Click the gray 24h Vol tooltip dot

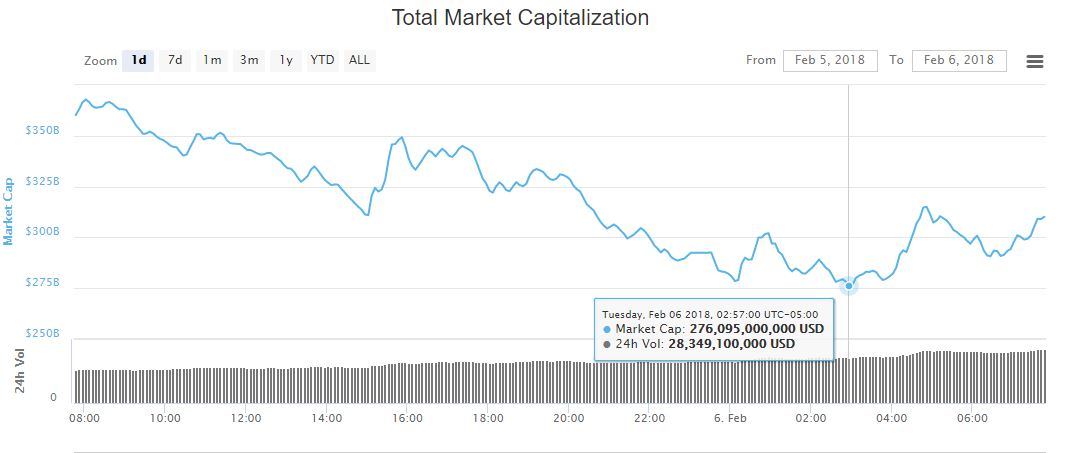[x=607, y=344]
